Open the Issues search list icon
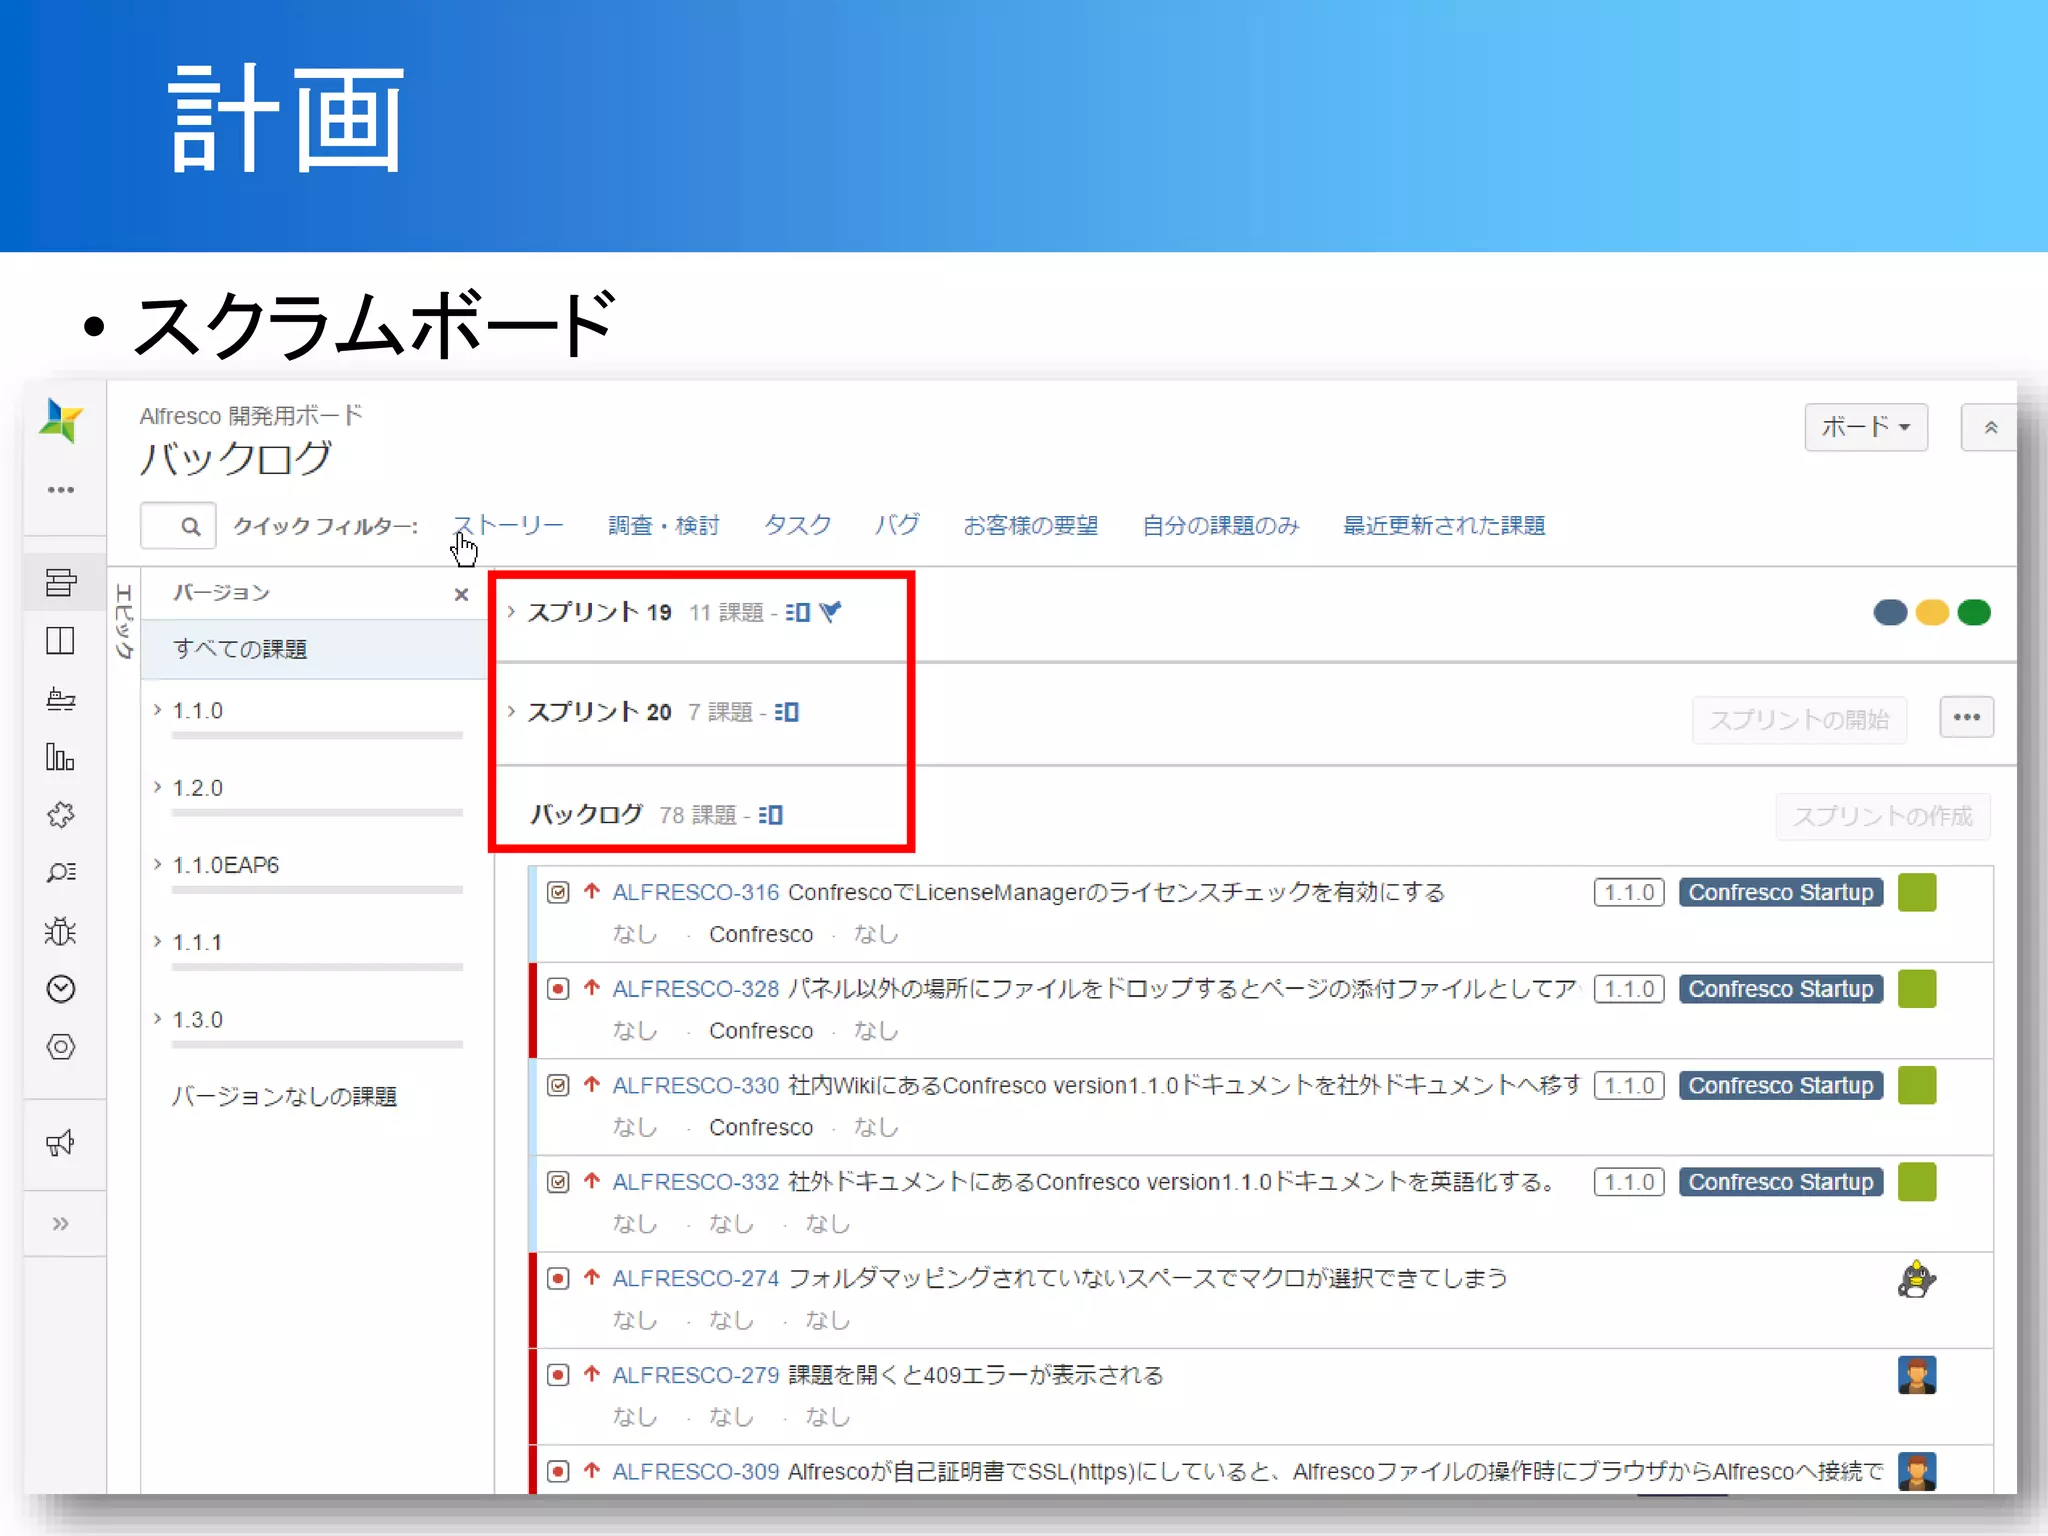 point(61,872)
